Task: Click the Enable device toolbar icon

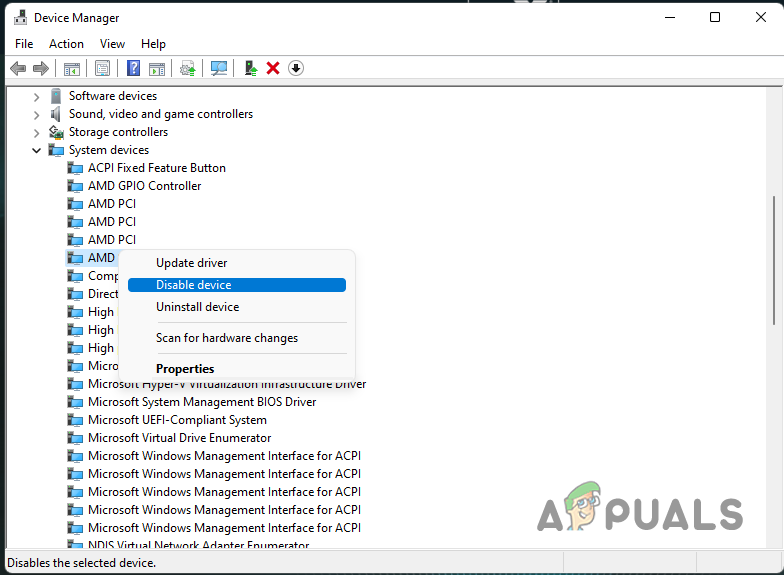Action: click(x=250, y=68)
